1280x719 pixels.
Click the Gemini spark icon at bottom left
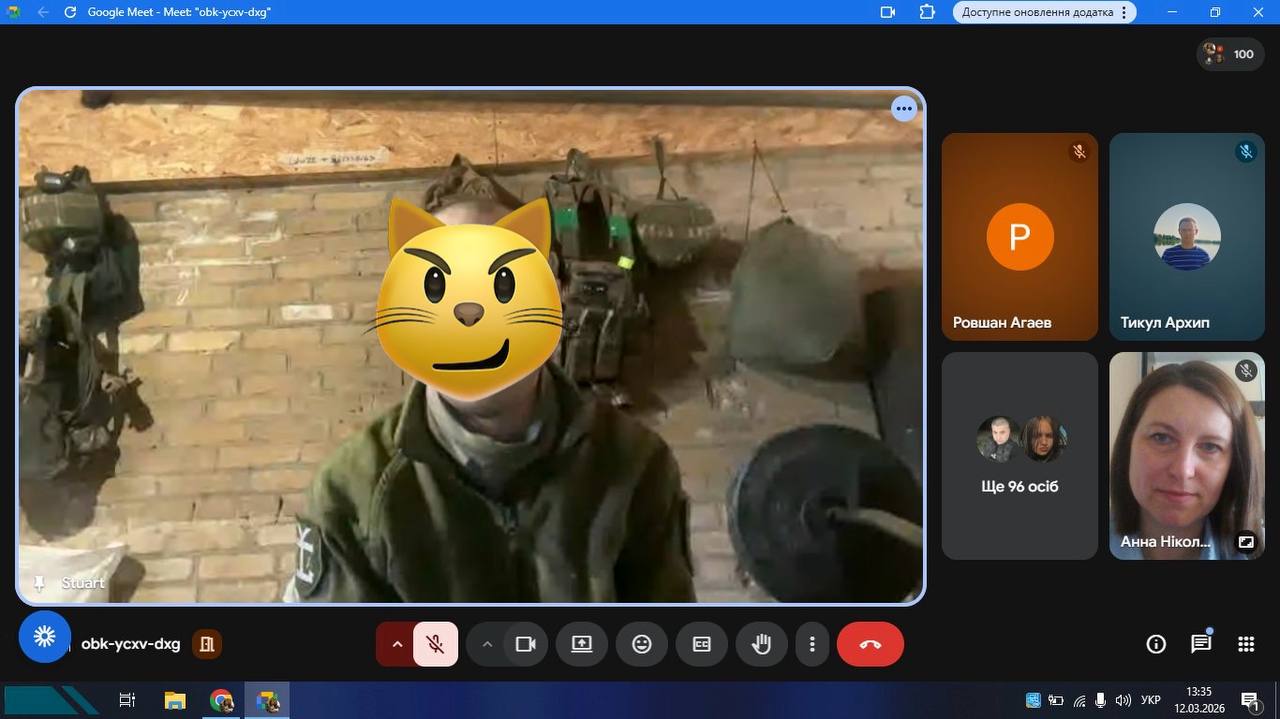(45, 637)
